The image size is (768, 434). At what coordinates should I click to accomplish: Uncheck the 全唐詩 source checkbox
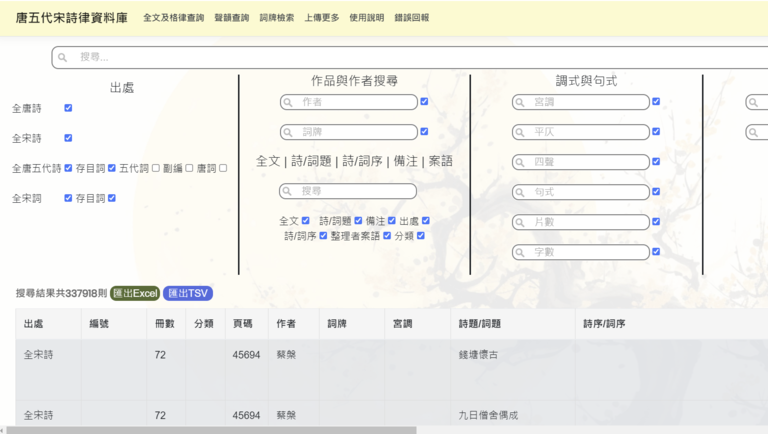(x=68, y=108)
